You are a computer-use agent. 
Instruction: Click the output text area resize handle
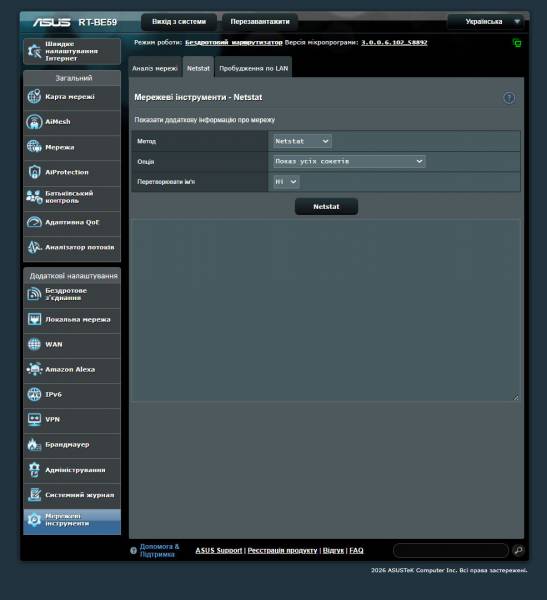tap(516, 398)
